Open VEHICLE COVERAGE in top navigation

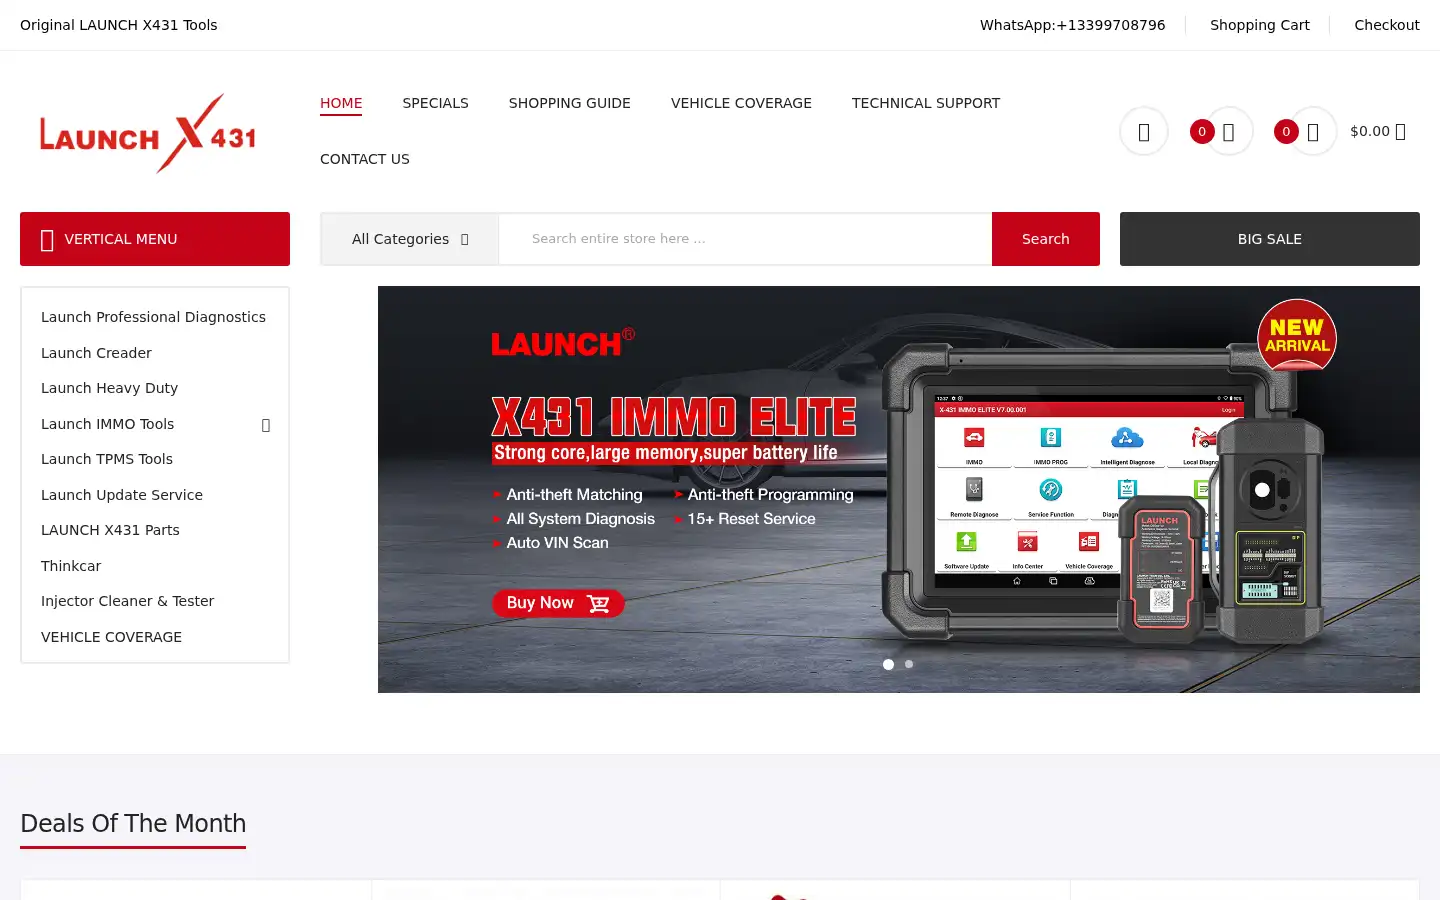coord(741,103)
